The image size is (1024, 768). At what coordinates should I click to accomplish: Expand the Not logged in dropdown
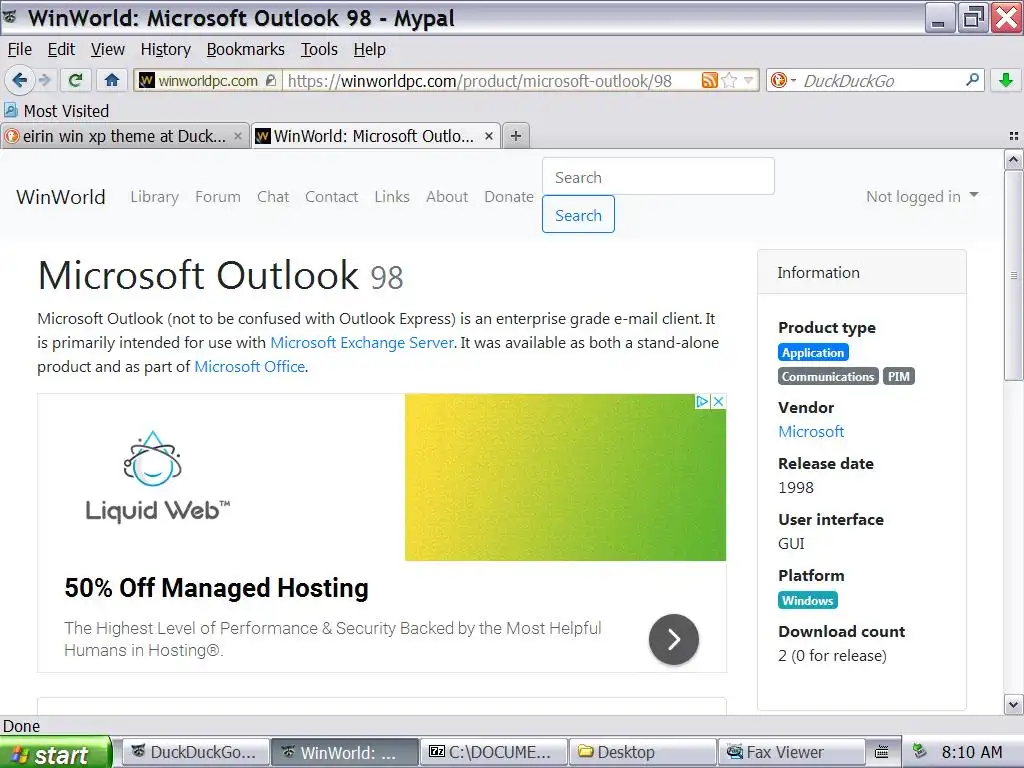click(x=922, y=197)
